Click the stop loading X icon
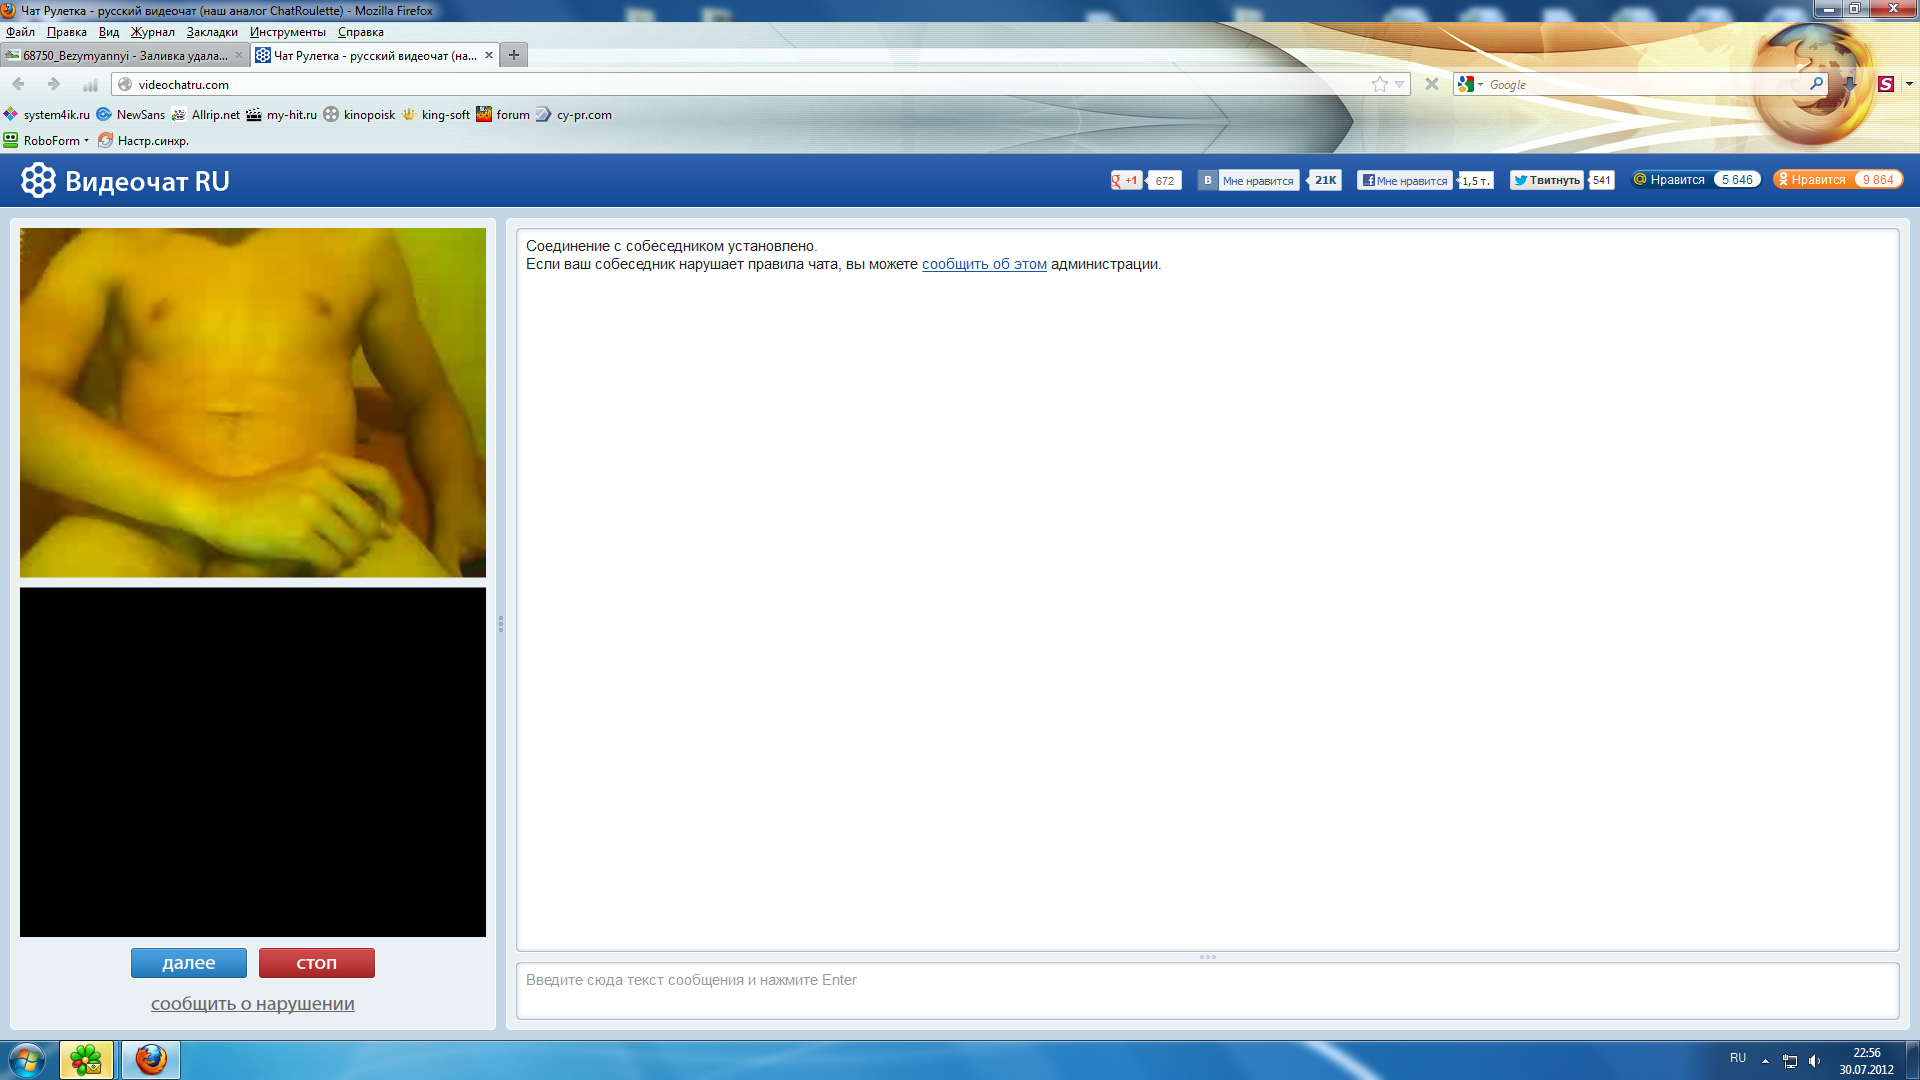 (1432, 85)
